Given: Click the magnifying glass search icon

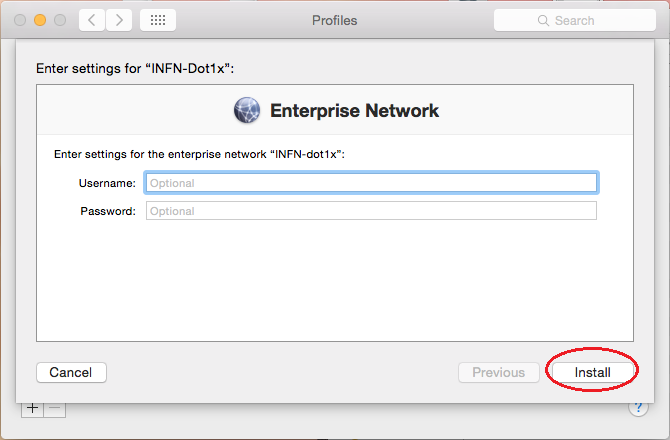Looking at the screenshot, I should [x=543, y=21].
